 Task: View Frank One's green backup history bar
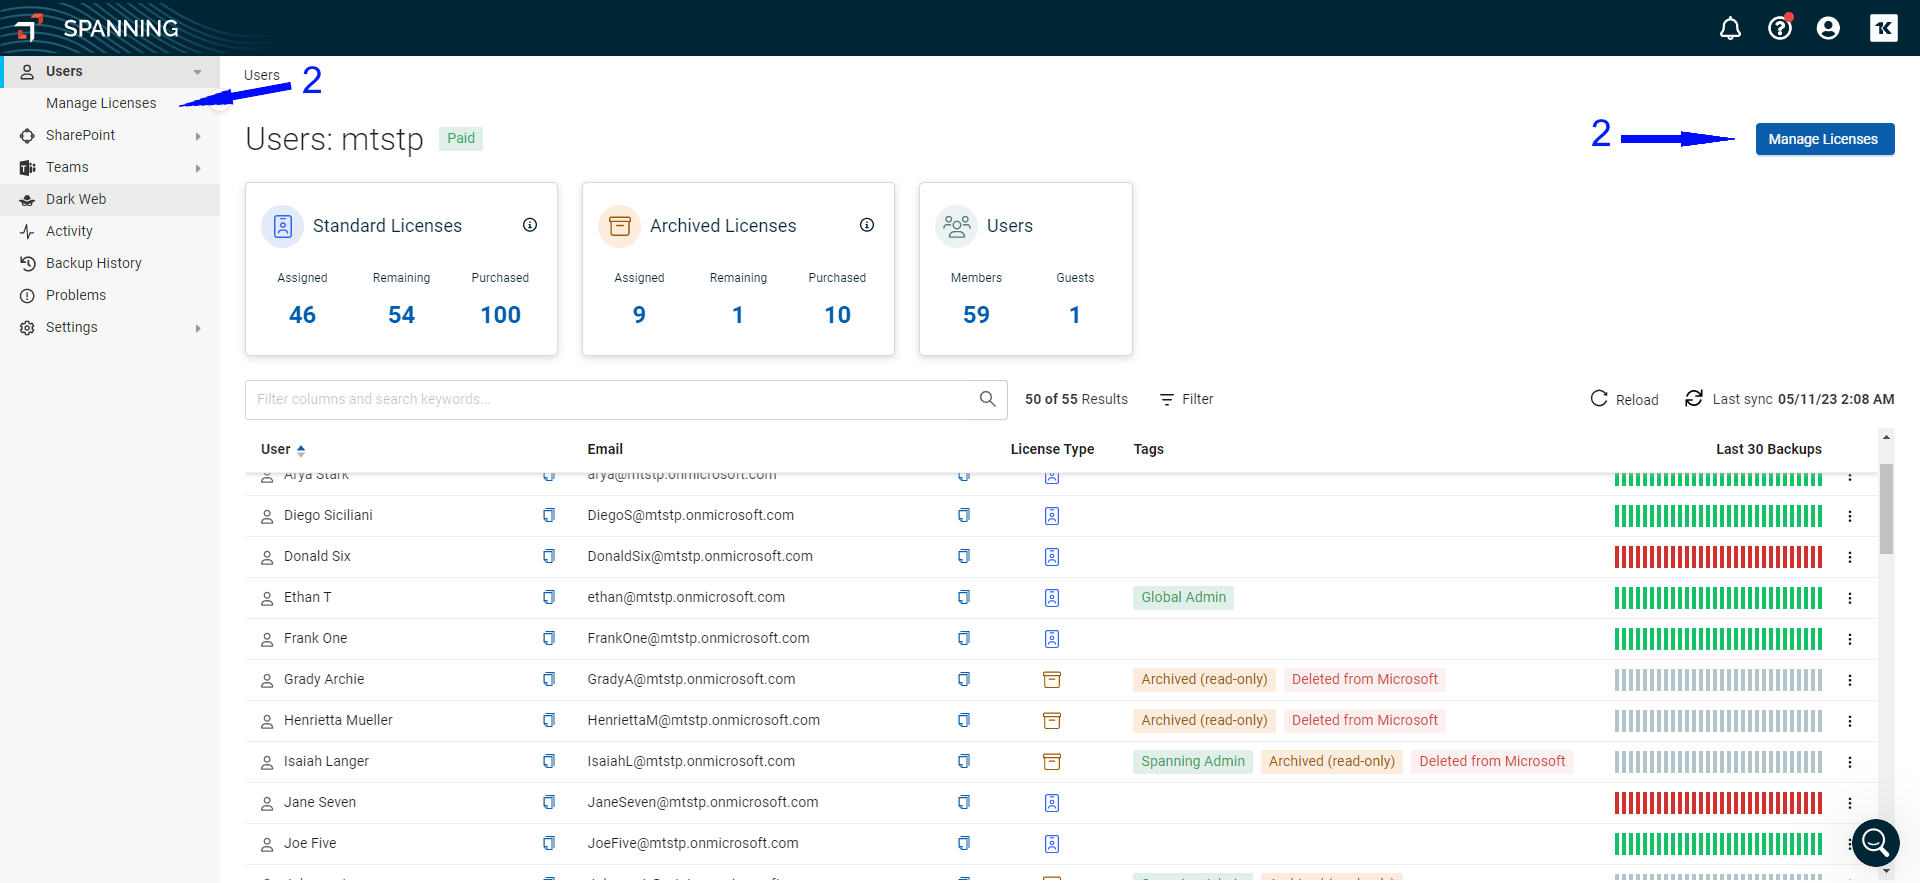tap(1718, 639)
